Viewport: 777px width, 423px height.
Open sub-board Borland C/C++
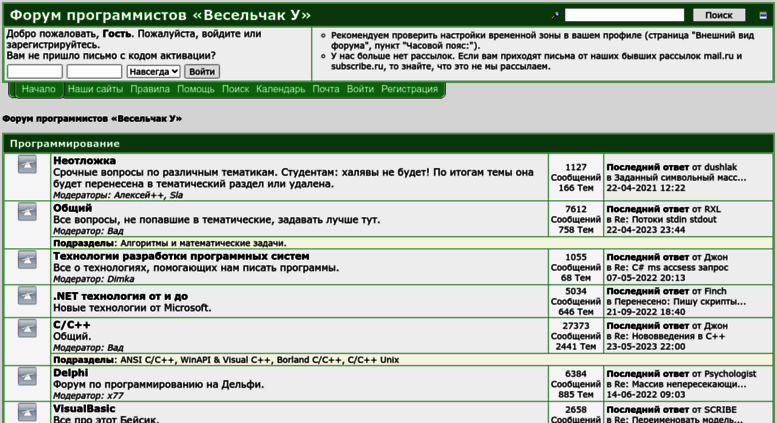click(309, 360)
